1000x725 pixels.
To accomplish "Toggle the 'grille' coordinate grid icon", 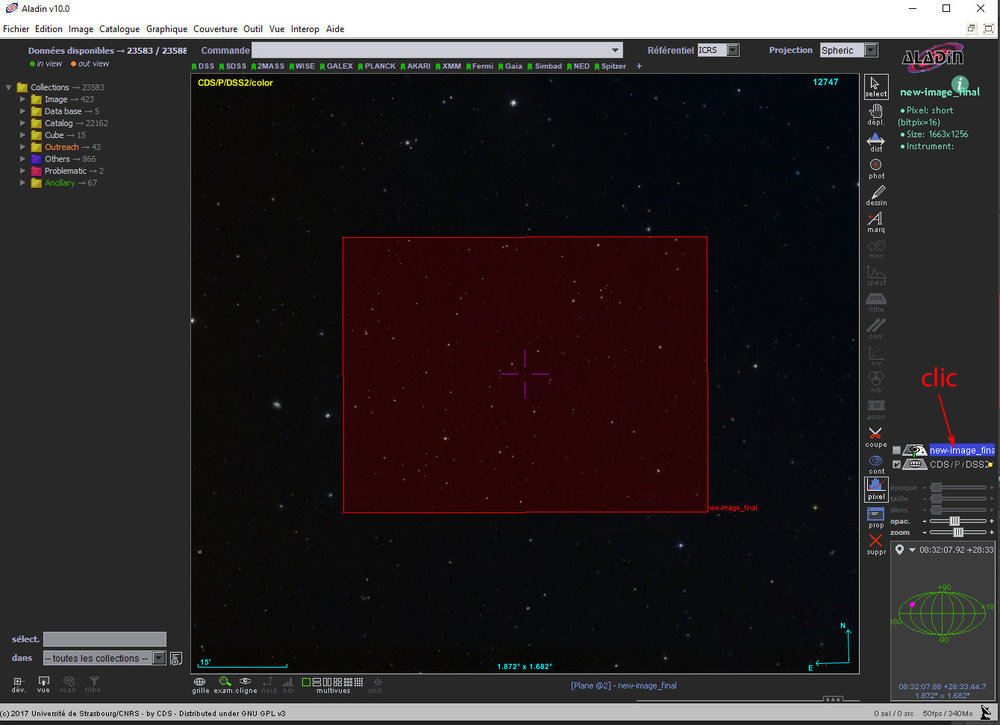I will coord(200,681).
